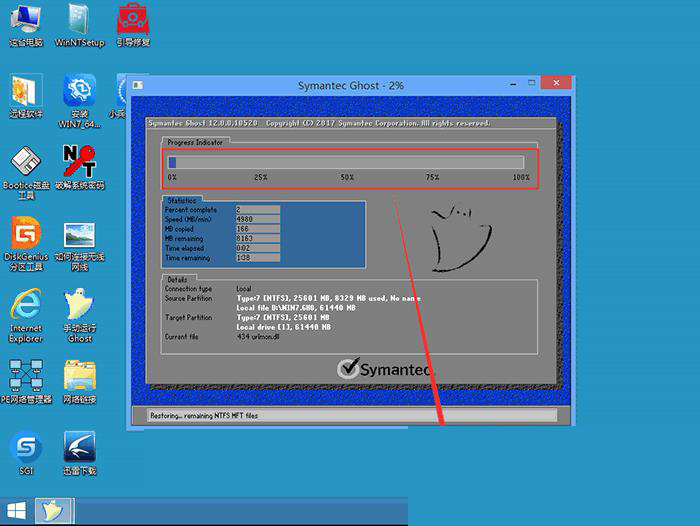The image size is (700, 526).
Task: Click the Statistics group label
Action: click(181, 200)
